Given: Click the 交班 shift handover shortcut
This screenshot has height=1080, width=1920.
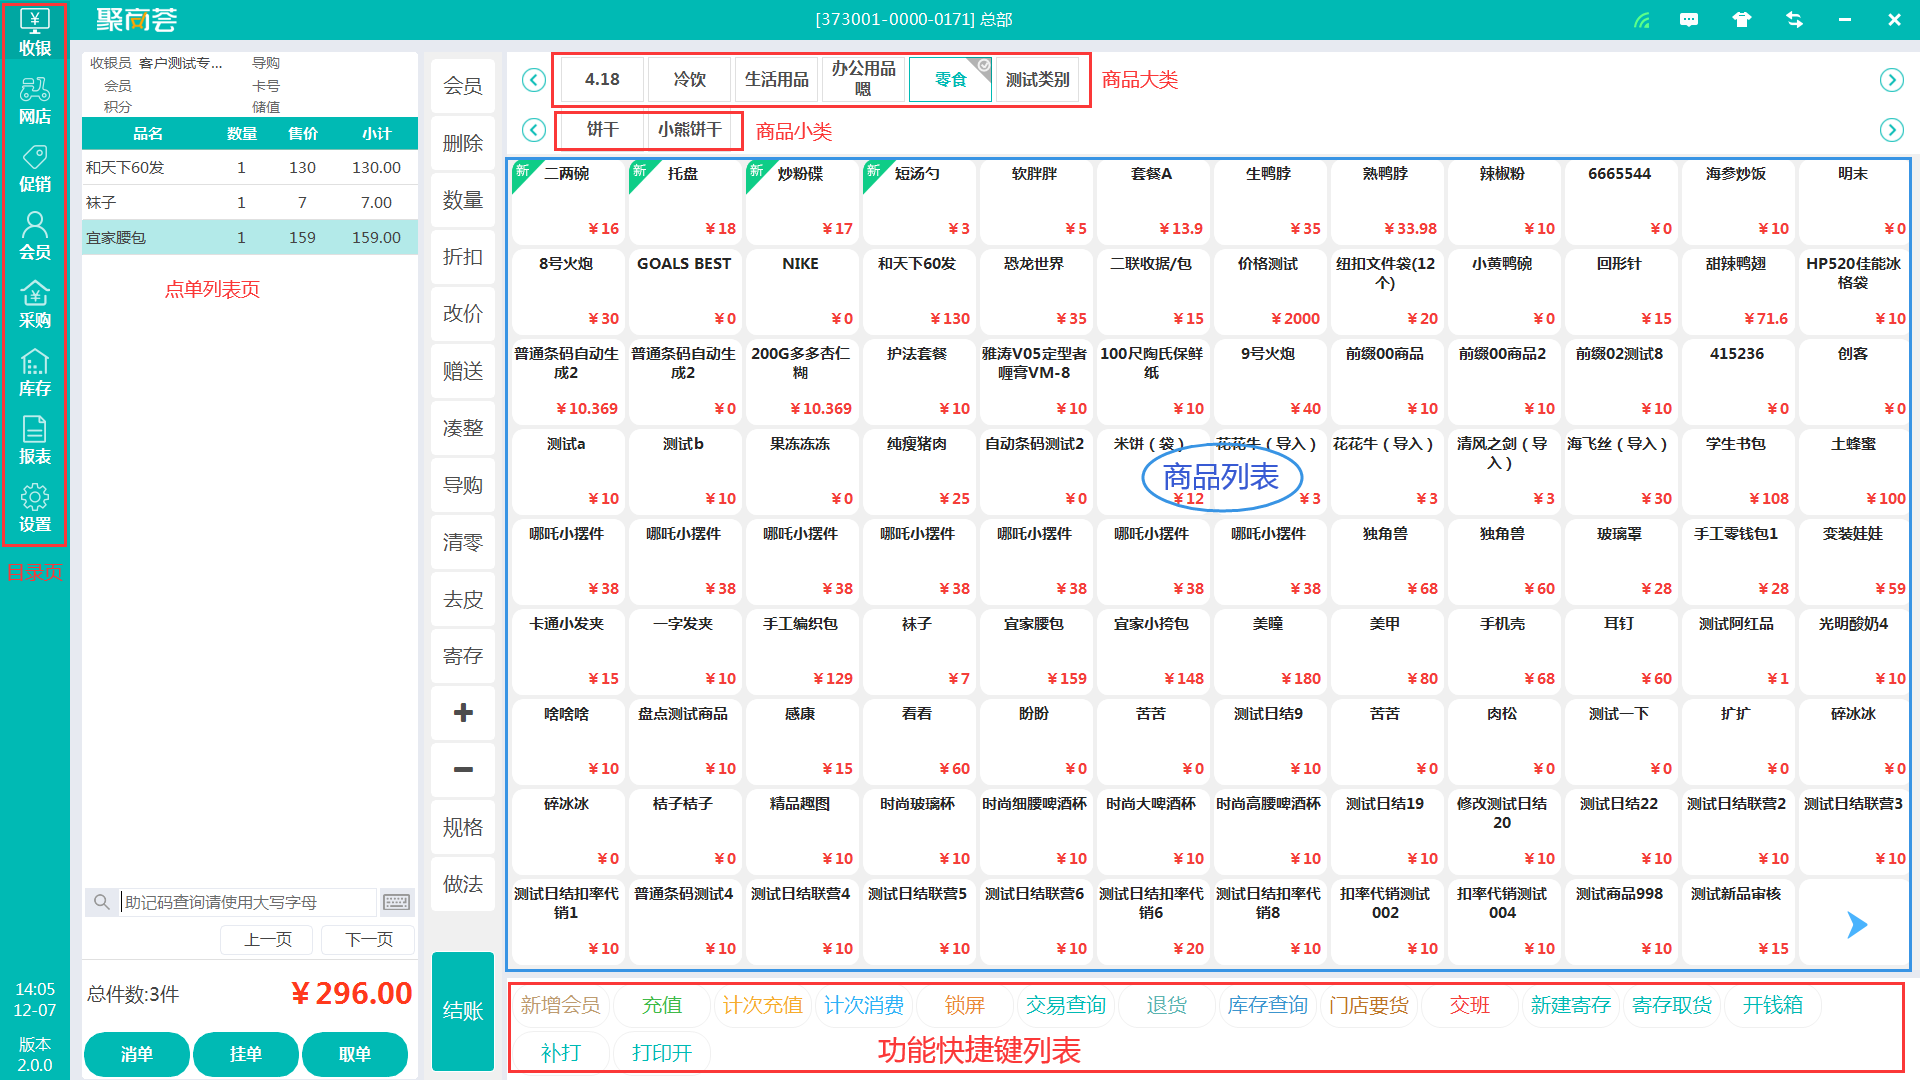Looking at the screenshot, I should [x=1469, y=1005].
